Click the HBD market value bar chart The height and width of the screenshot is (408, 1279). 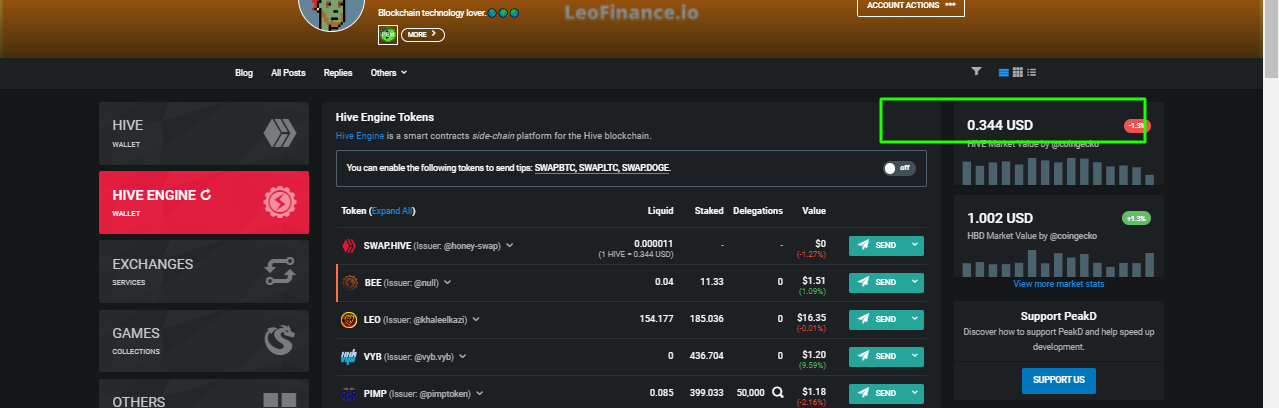click(1058, 262)
